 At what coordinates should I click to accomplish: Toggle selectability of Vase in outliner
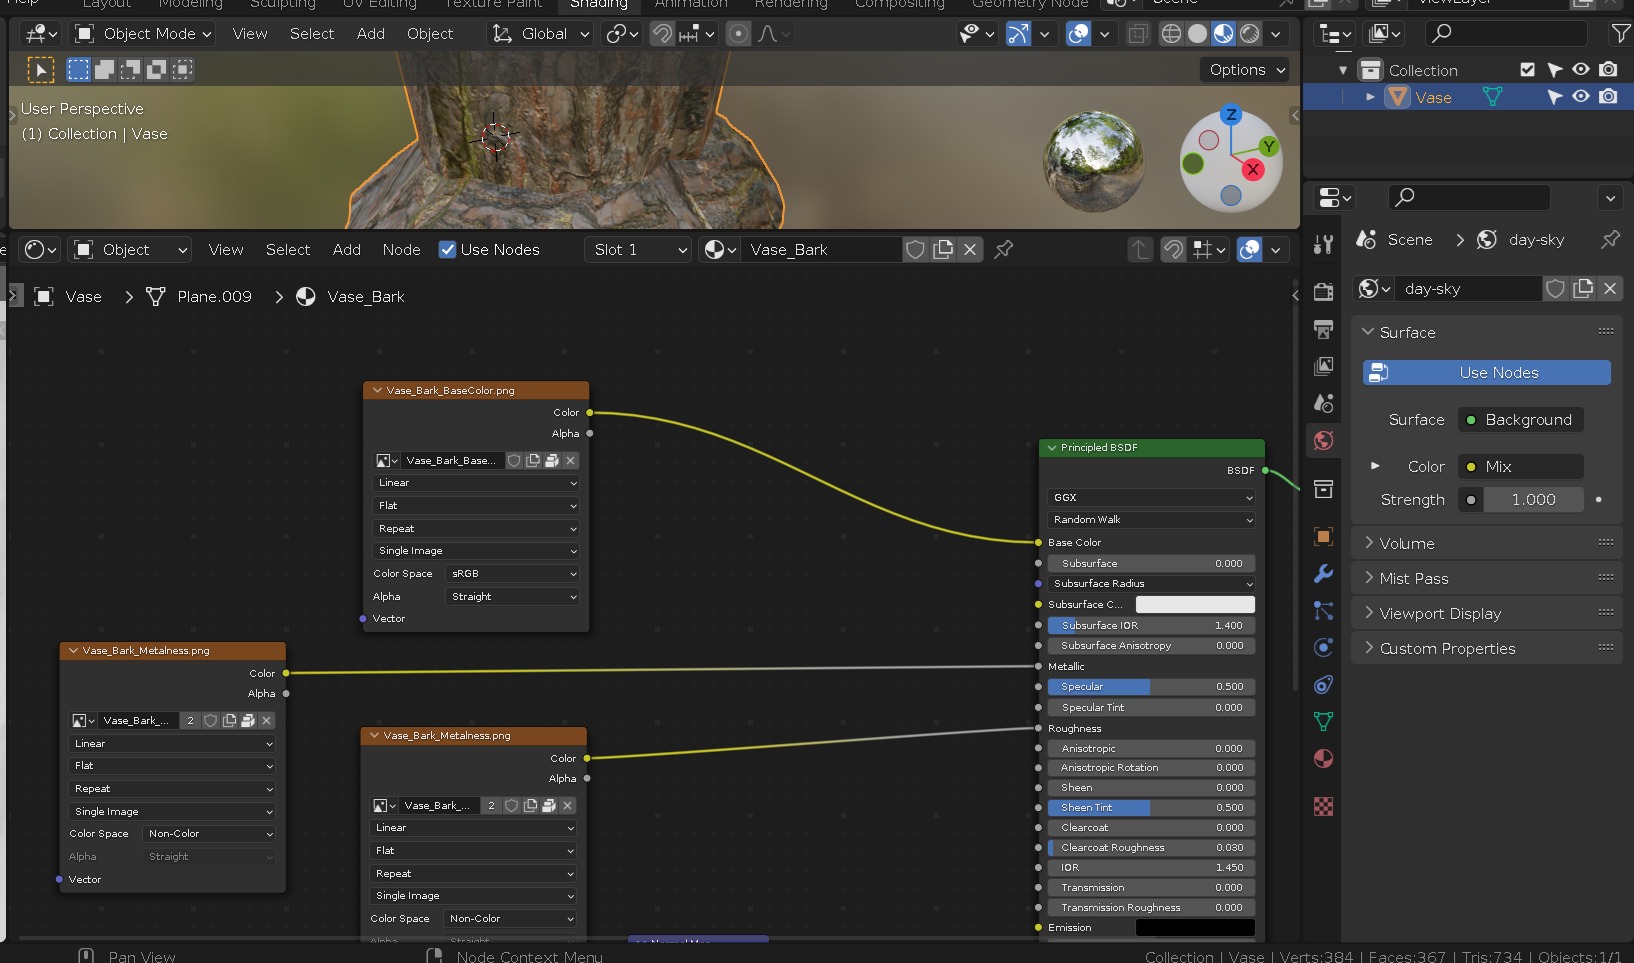tap(1554, 97)
